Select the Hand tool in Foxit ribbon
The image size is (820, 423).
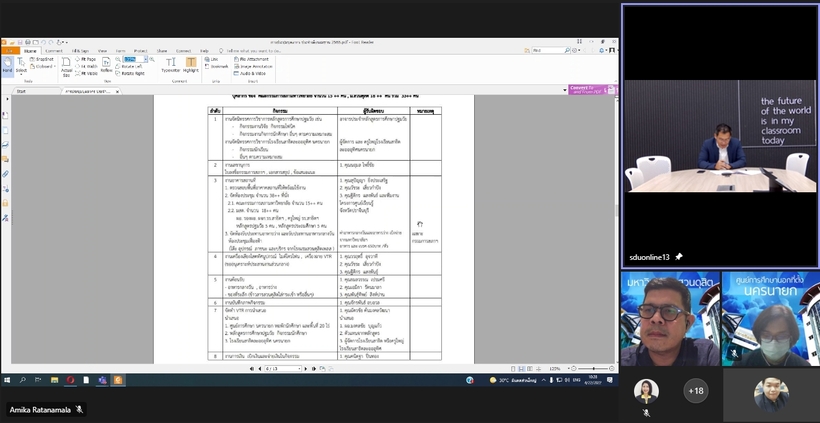click(7, 65)
